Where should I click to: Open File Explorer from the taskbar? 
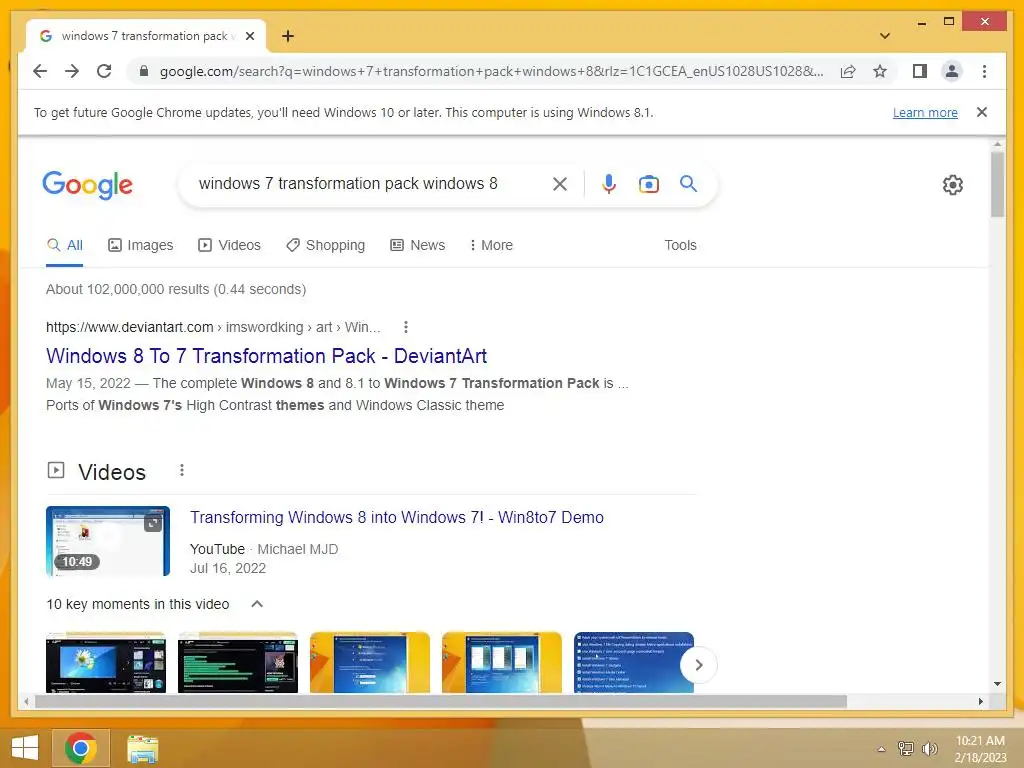click(142, 748)
